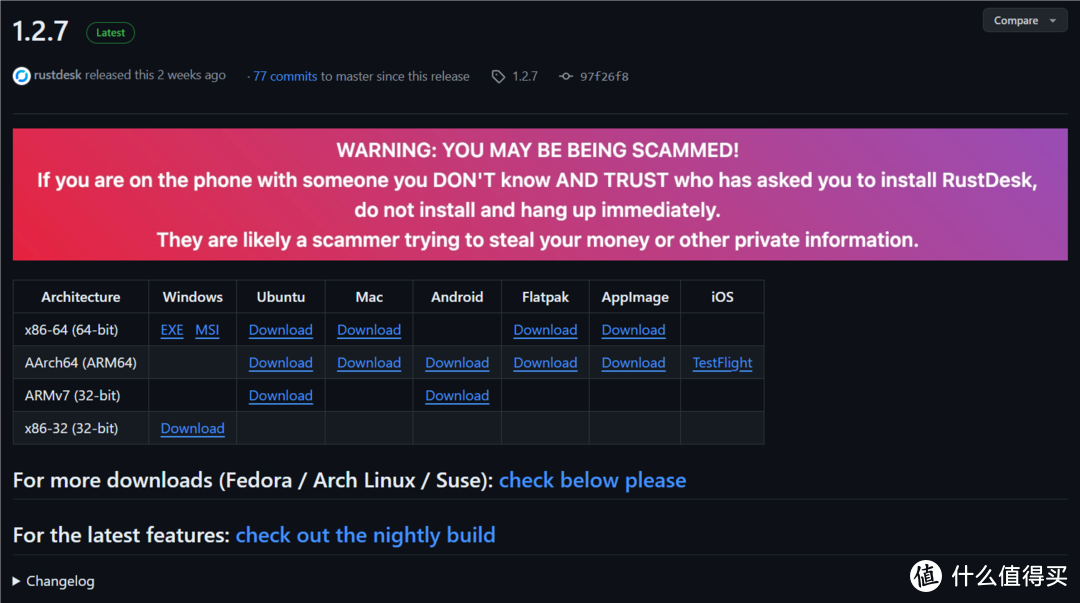The height and width of the screenshot is (603, 1080).
Task: Download Windows x86-32 build
Action: (x=193, y=428)
